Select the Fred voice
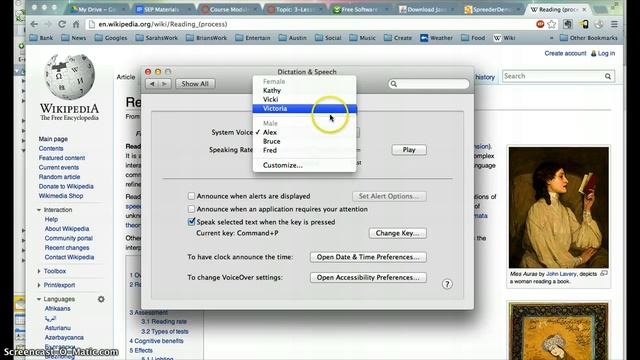The height and width of the screenshot is (360, 640). 304,150
